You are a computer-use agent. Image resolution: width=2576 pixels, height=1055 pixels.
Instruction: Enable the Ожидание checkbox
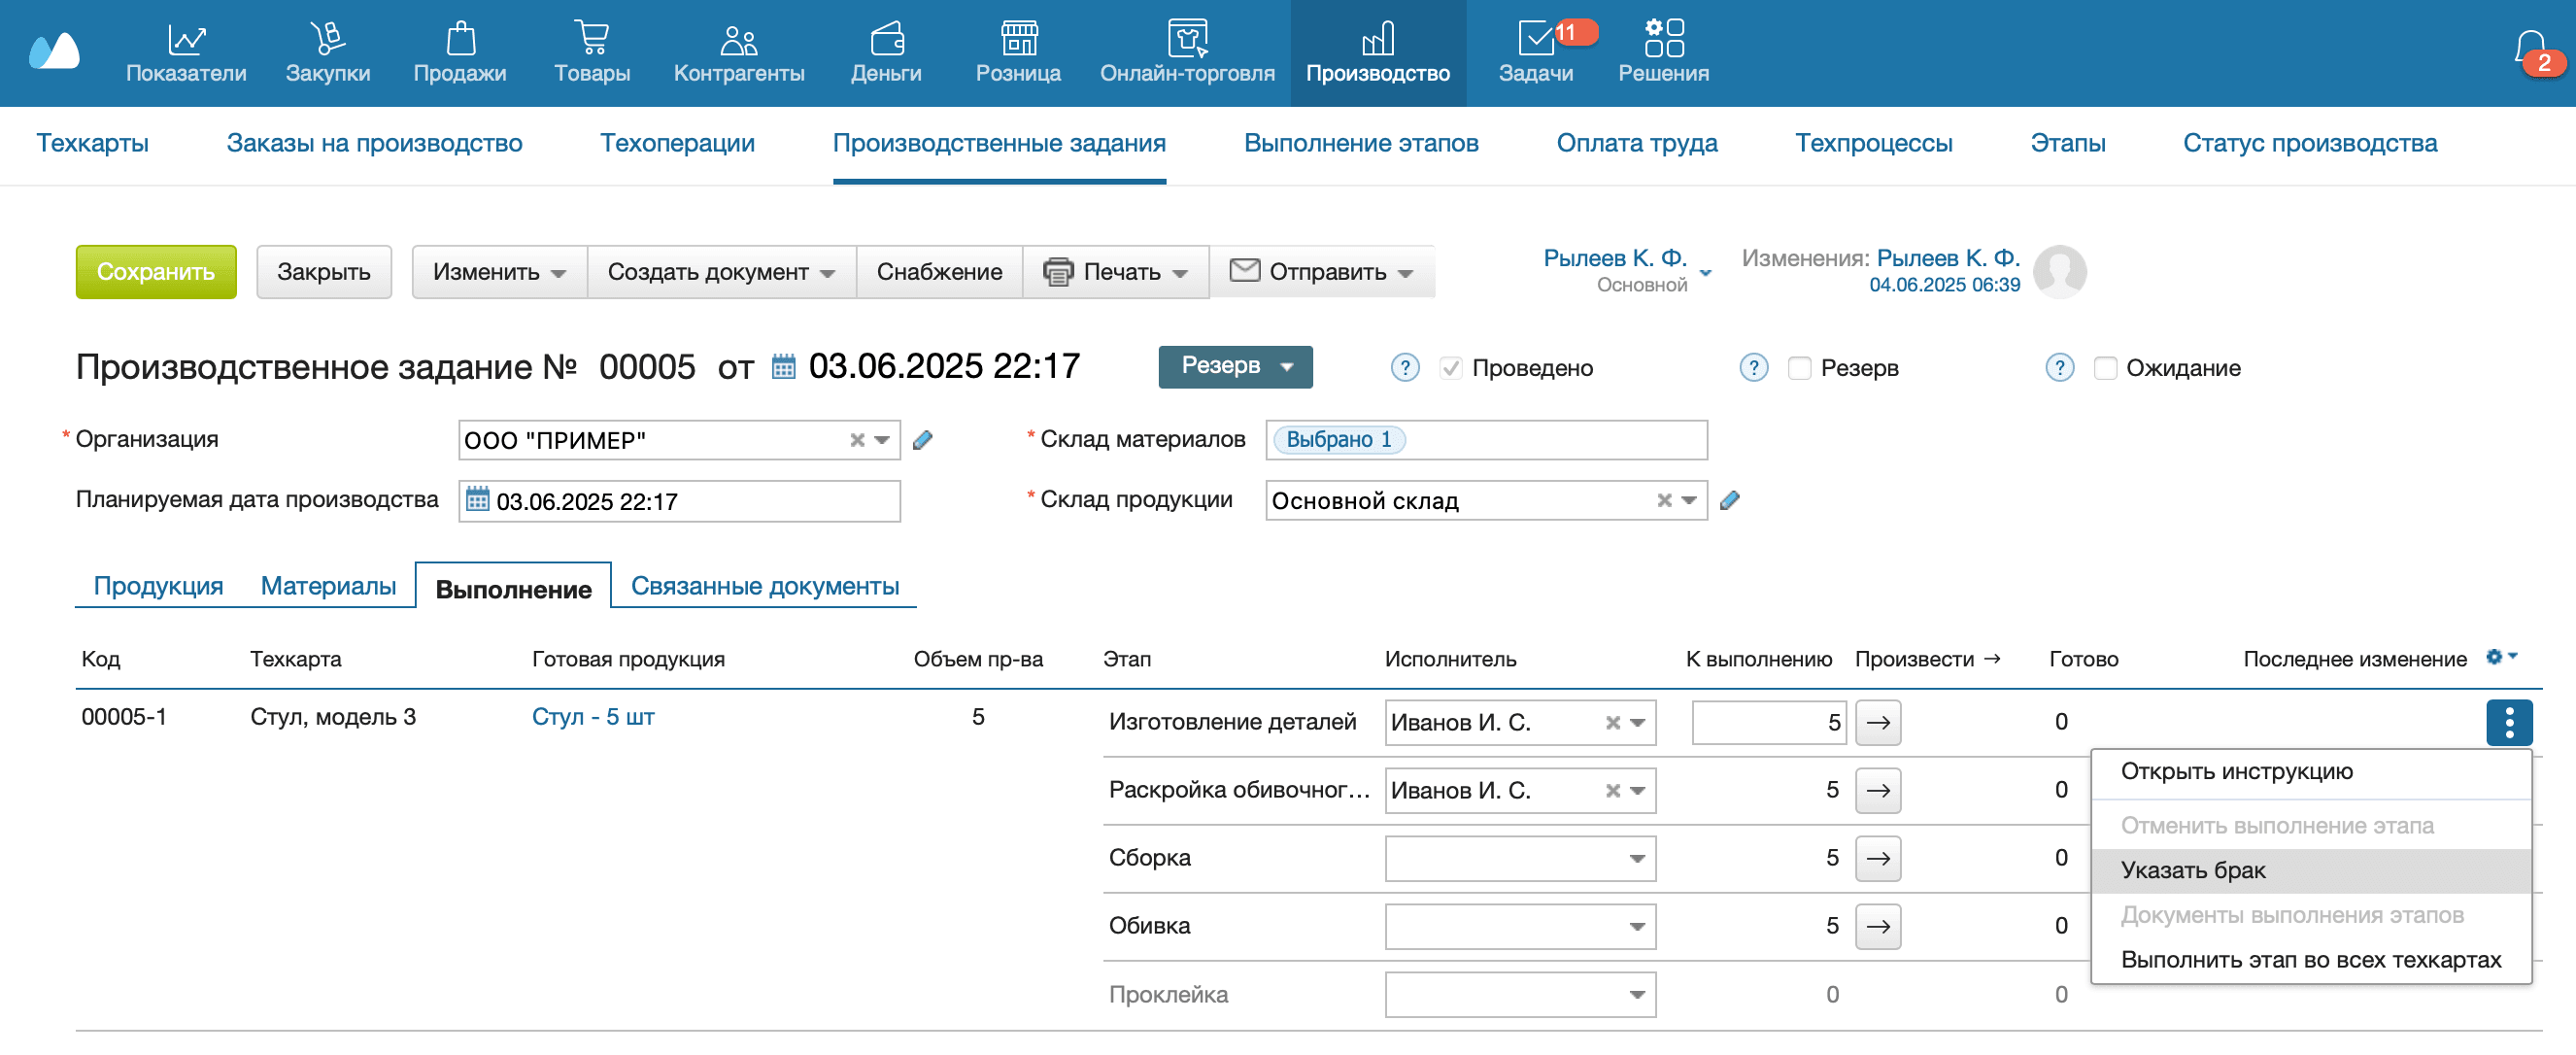(2104, 368)
